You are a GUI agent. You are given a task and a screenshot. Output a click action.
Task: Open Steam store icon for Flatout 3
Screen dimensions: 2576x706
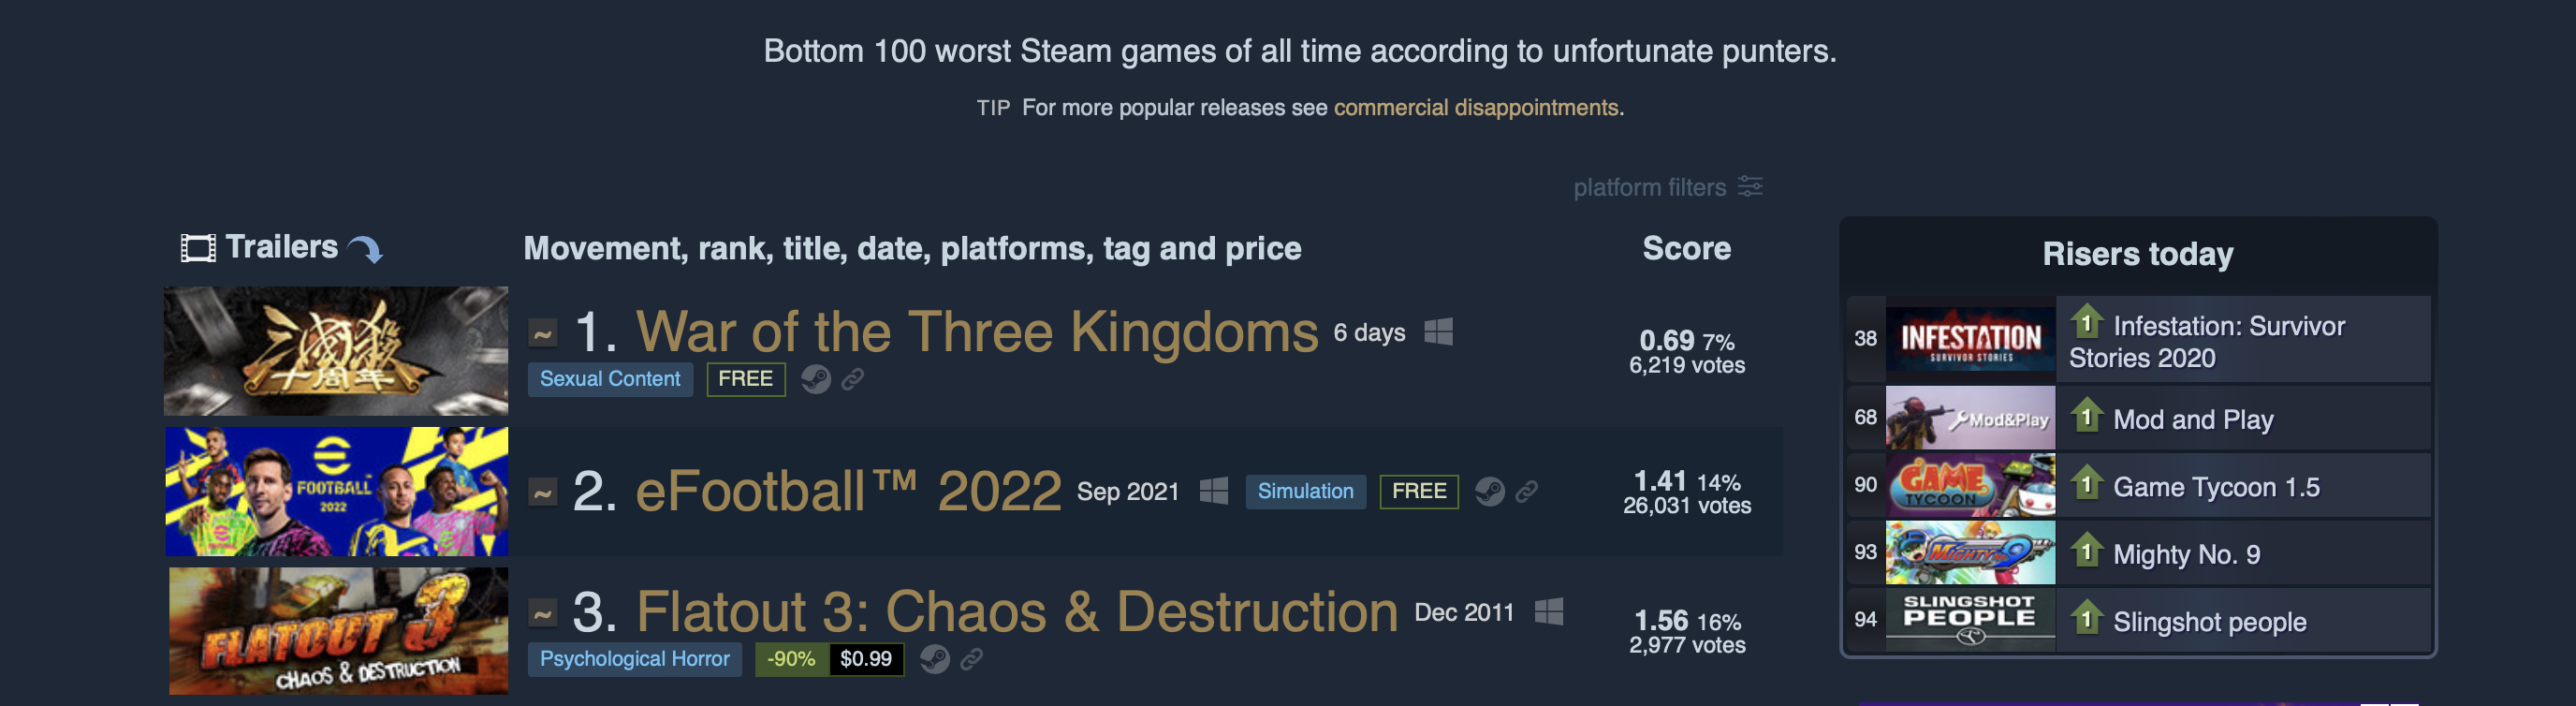(x=935, y=659)
